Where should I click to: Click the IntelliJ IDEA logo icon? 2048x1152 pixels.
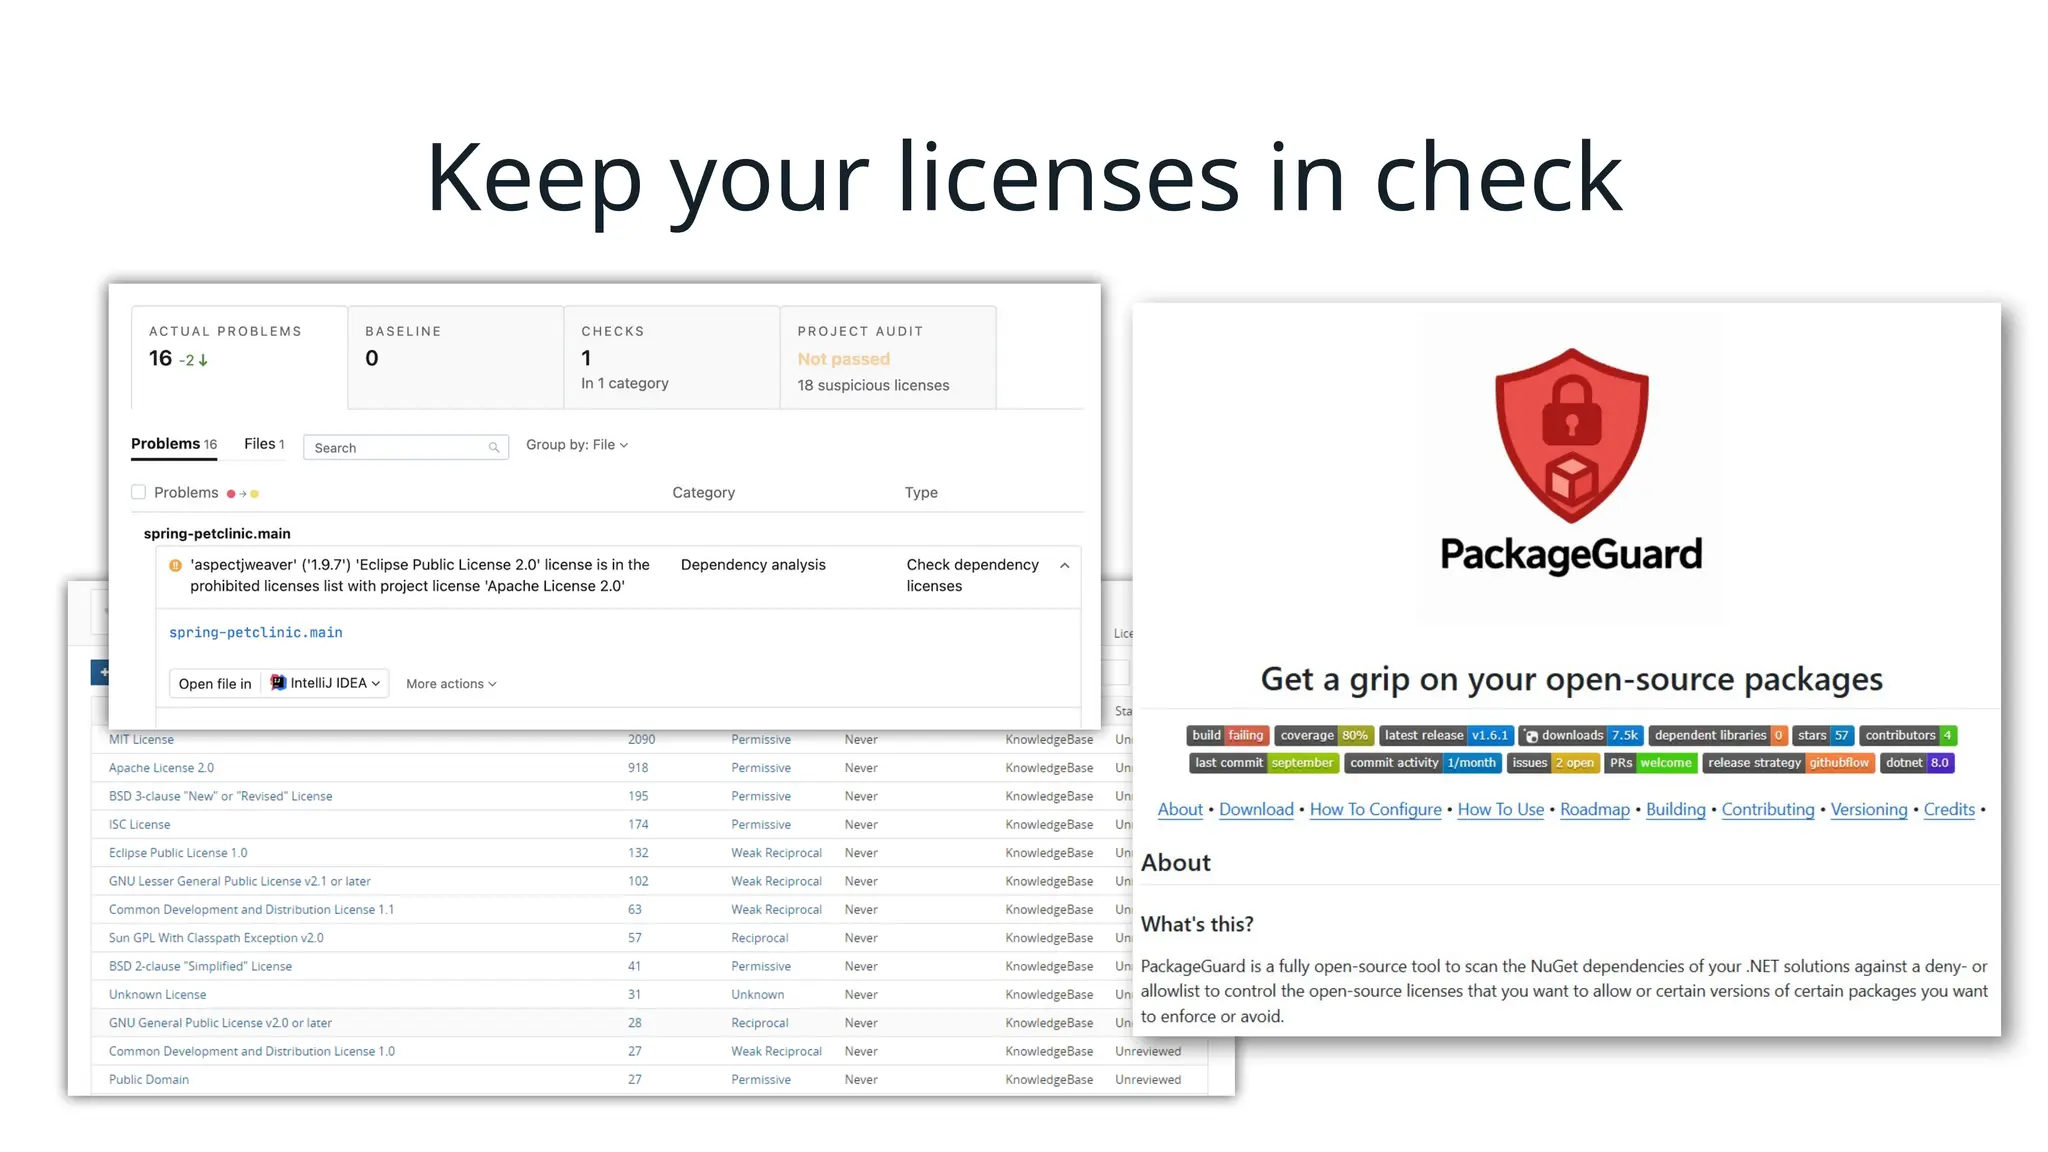coord(278,683)
